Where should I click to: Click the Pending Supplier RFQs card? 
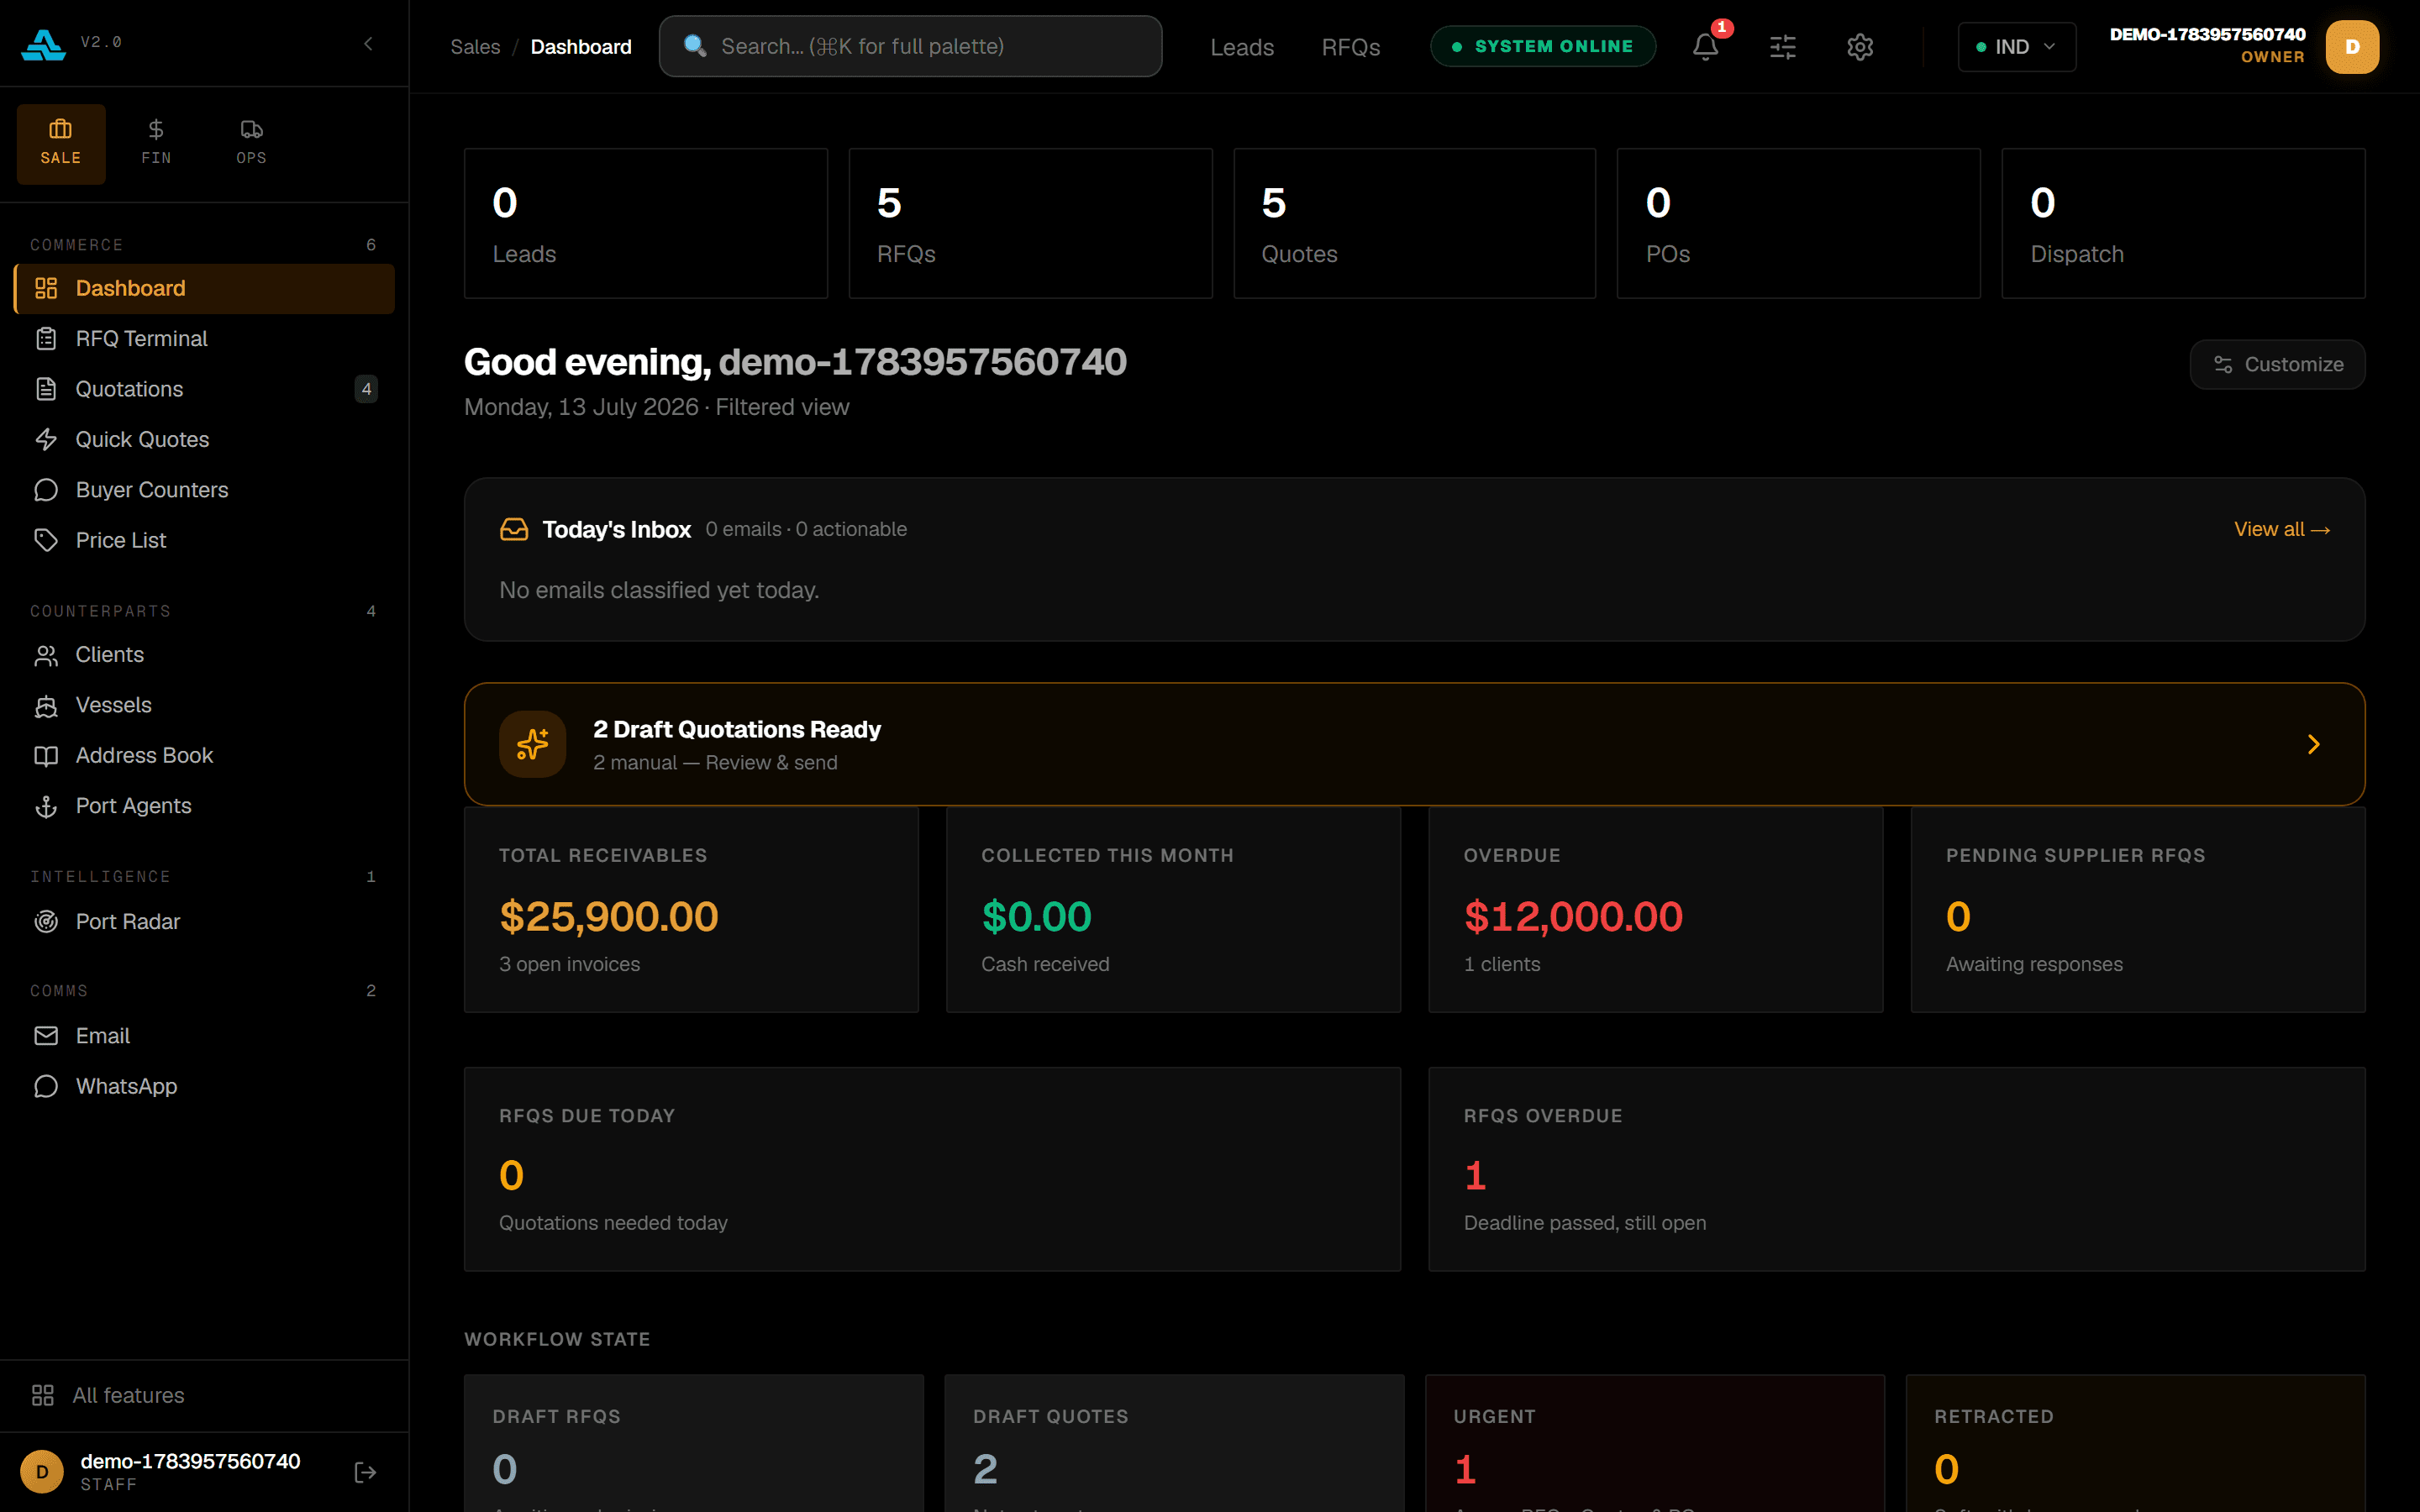click(2137, 910)
